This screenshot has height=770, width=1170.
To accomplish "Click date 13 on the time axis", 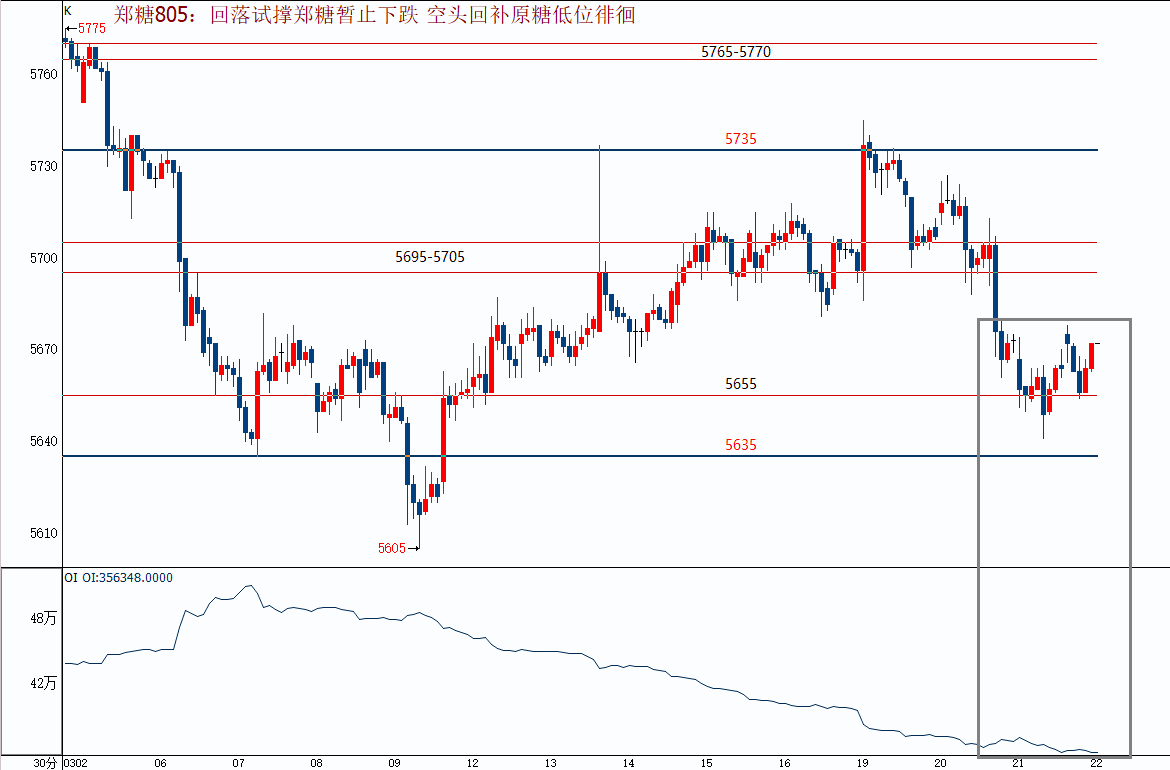I will (550, 763).
